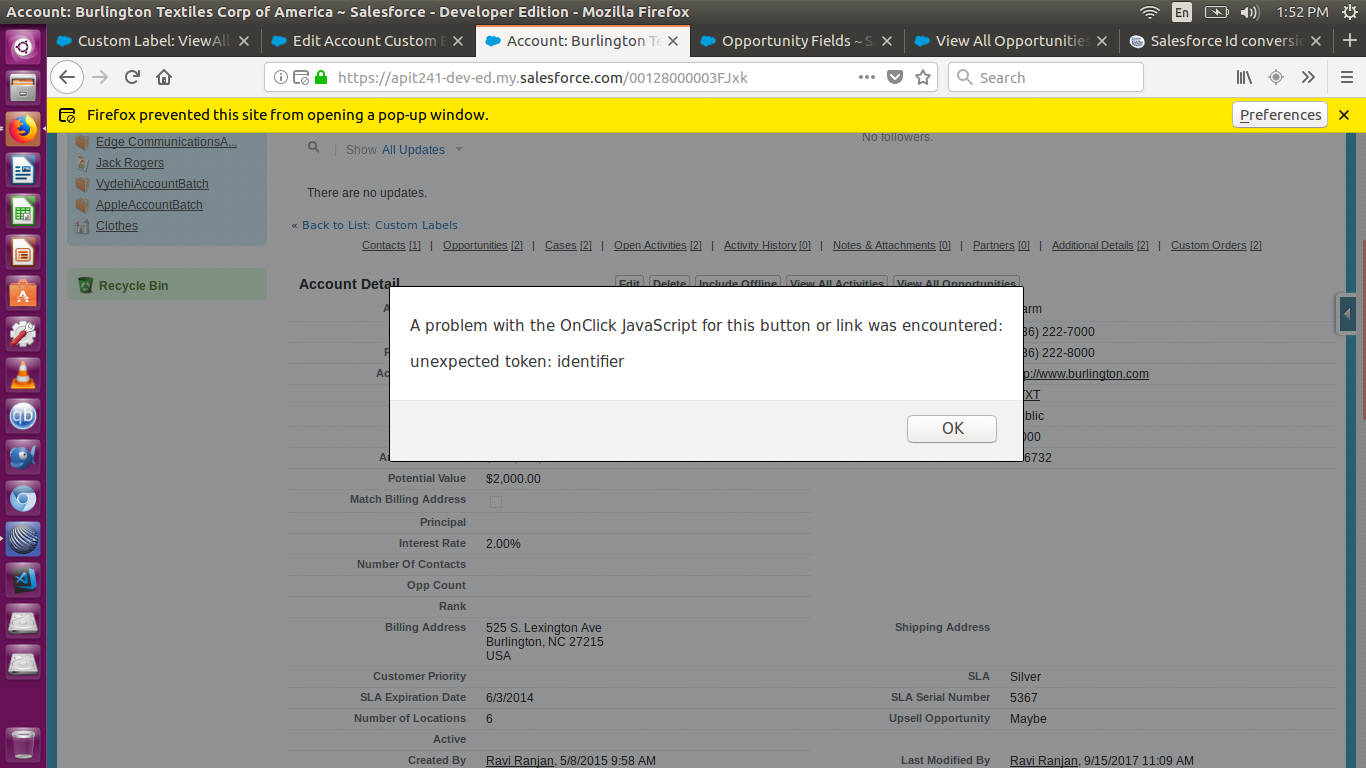Open page actions three-dot menu in address bar
The image size is (1366, 768).
[x=868, y=77]
